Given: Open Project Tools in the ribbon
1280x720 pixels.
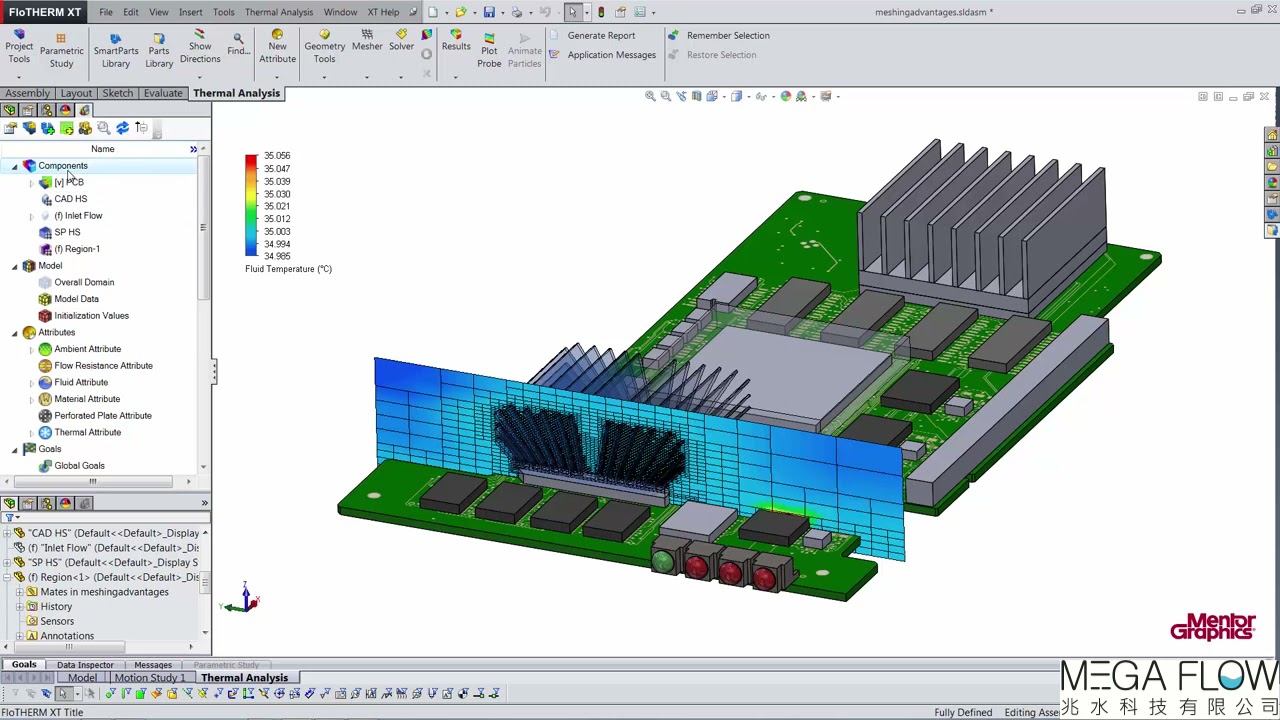Looking at the screenshot, I should click(x=19, y=46).
